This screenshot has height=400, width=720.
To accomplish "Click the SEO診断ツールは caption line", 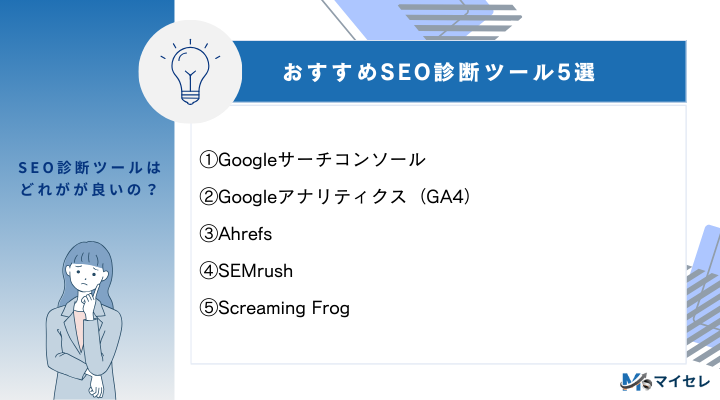I will 87,167.
